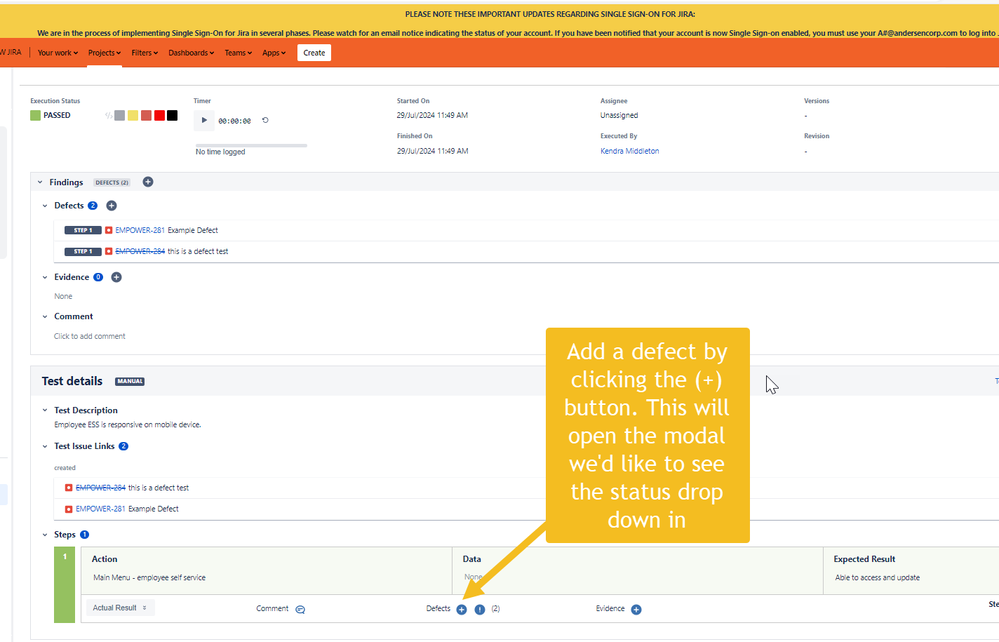The height and width of the screenshot is (642, 999).
Task: Collapse the Test Description section
Action: (x=45, y=410)
